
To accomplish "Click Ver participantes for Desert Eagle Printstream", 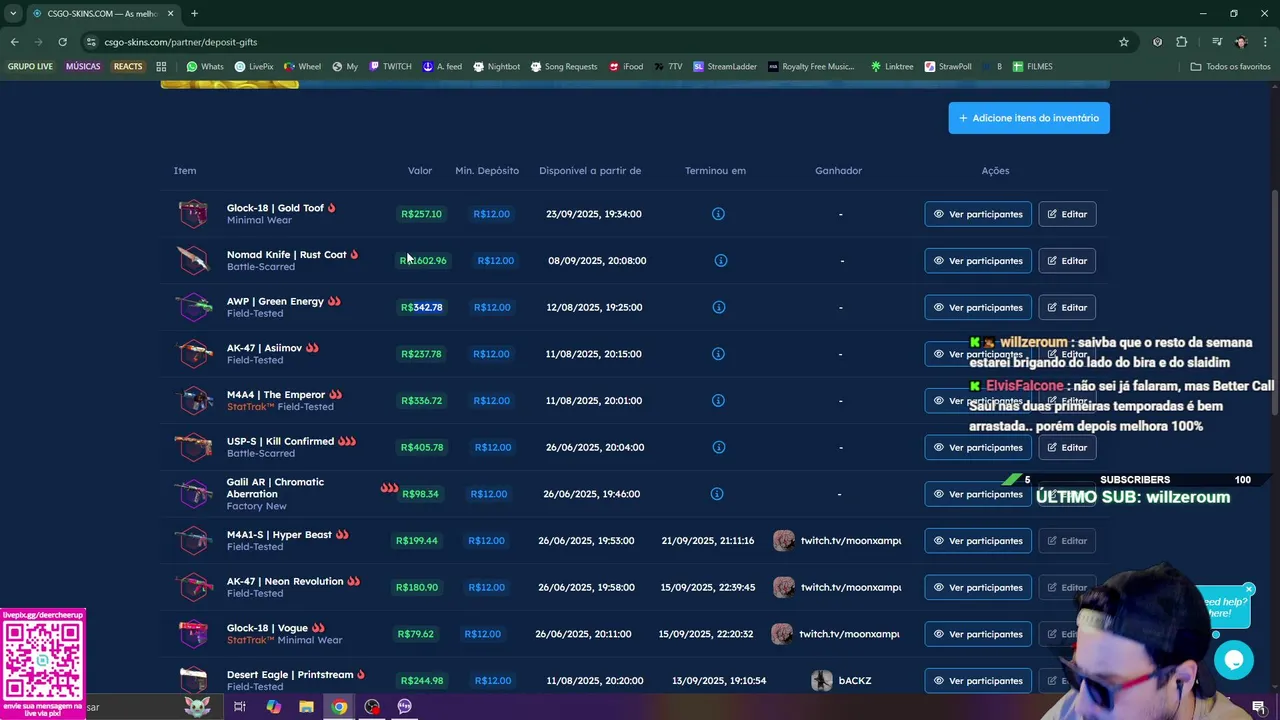I will tap(977, 681).
